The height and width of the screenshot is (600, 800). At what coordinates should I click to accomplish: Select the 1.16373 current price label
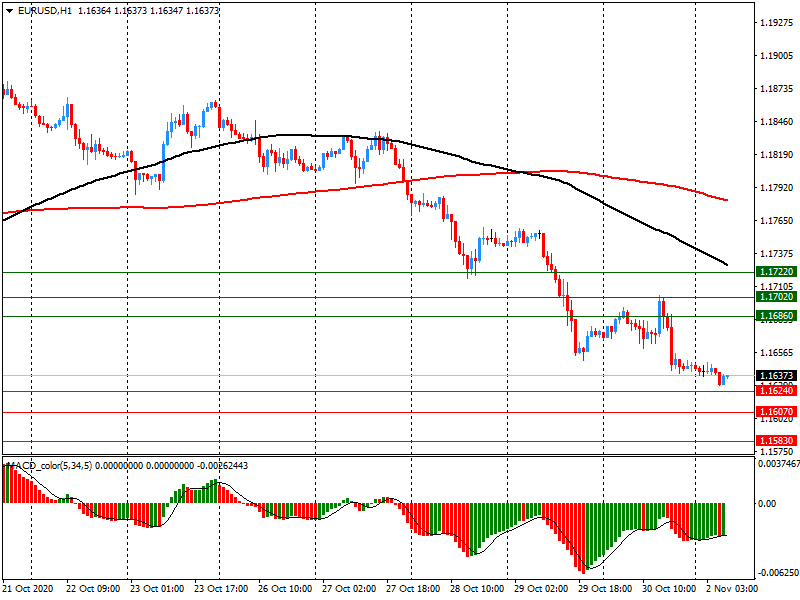coord(776,376)
